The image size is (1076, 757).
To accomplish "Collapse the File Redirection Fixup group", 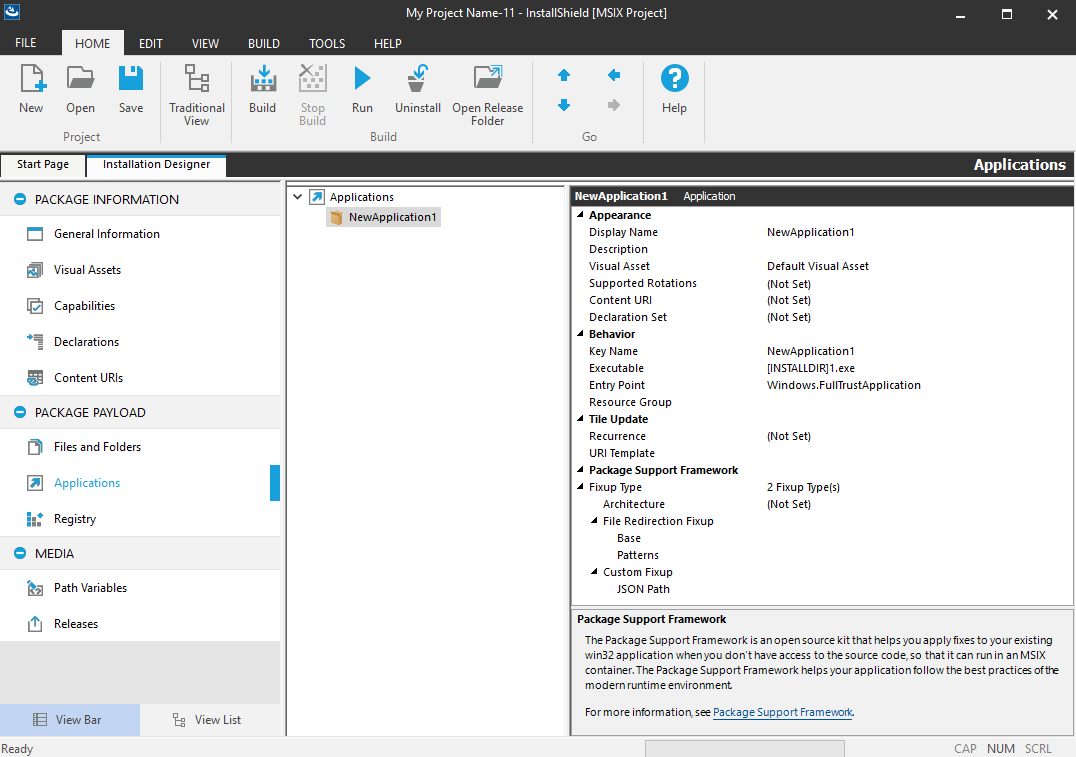I will tap(595, 521).
